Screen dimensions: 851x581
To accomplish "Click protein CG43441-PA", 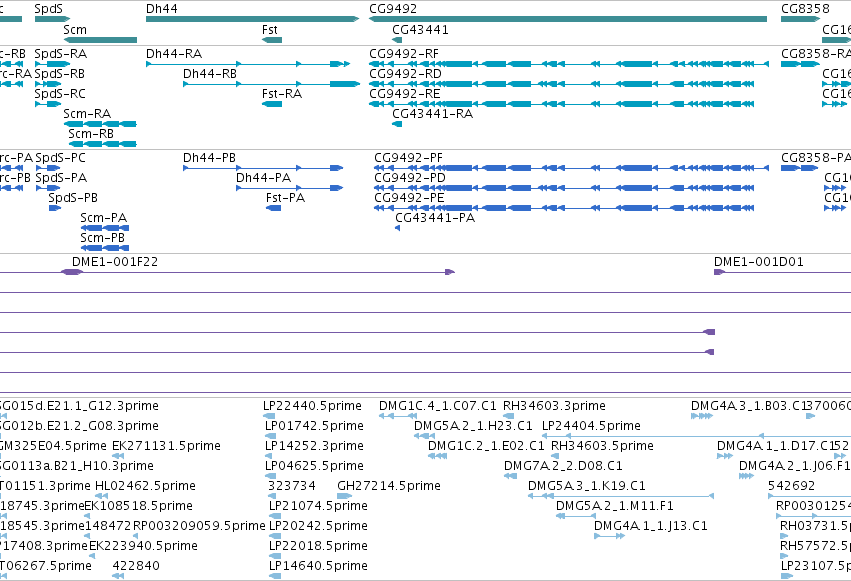I will 398,228.
